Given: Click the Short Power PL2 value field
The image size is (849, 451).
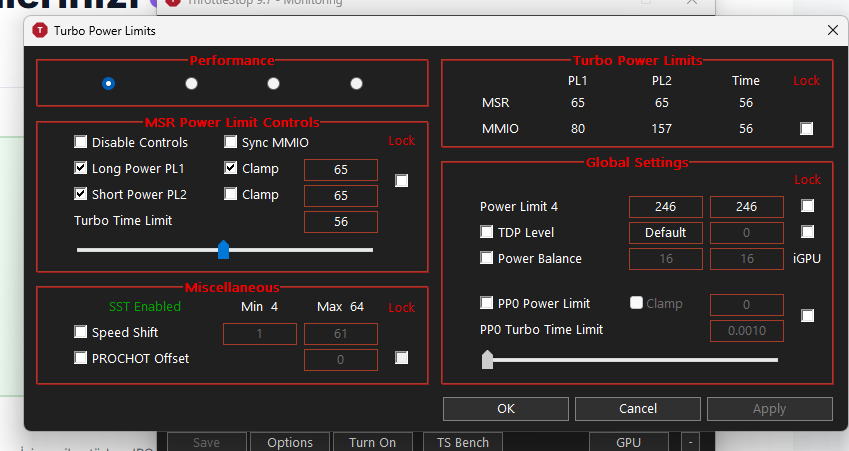Looking at the screenshot, I should coord(341,195).
